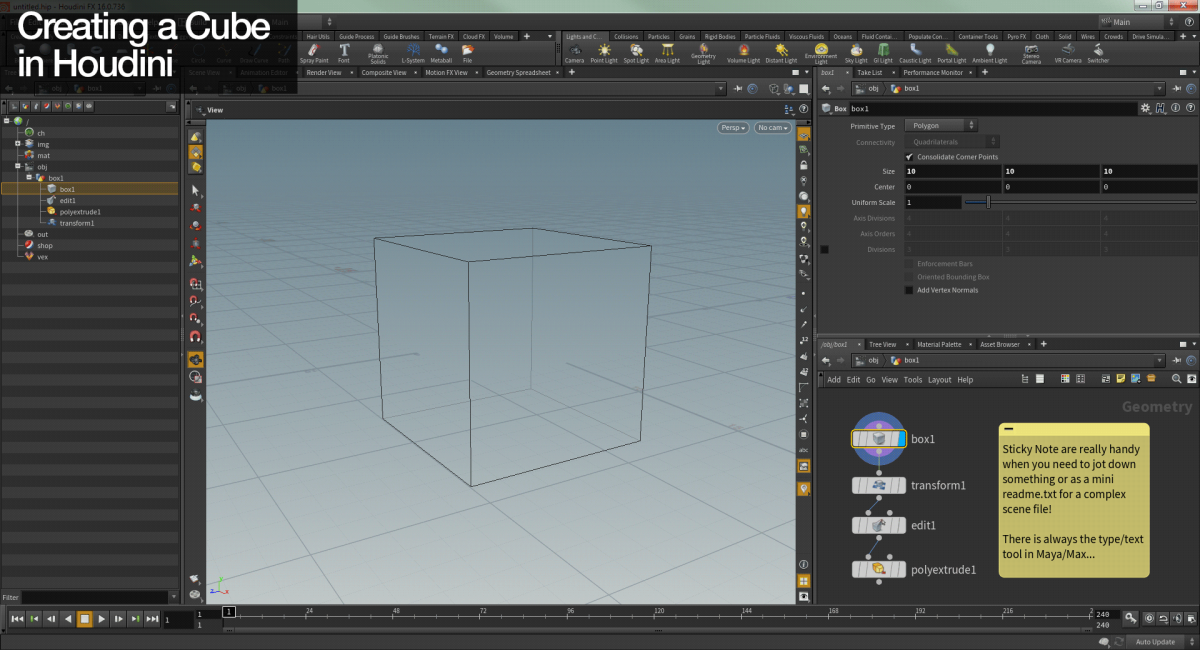Toggle Oriented Bounding Box checkbox

pyautogui.click(x=909, y=277)
